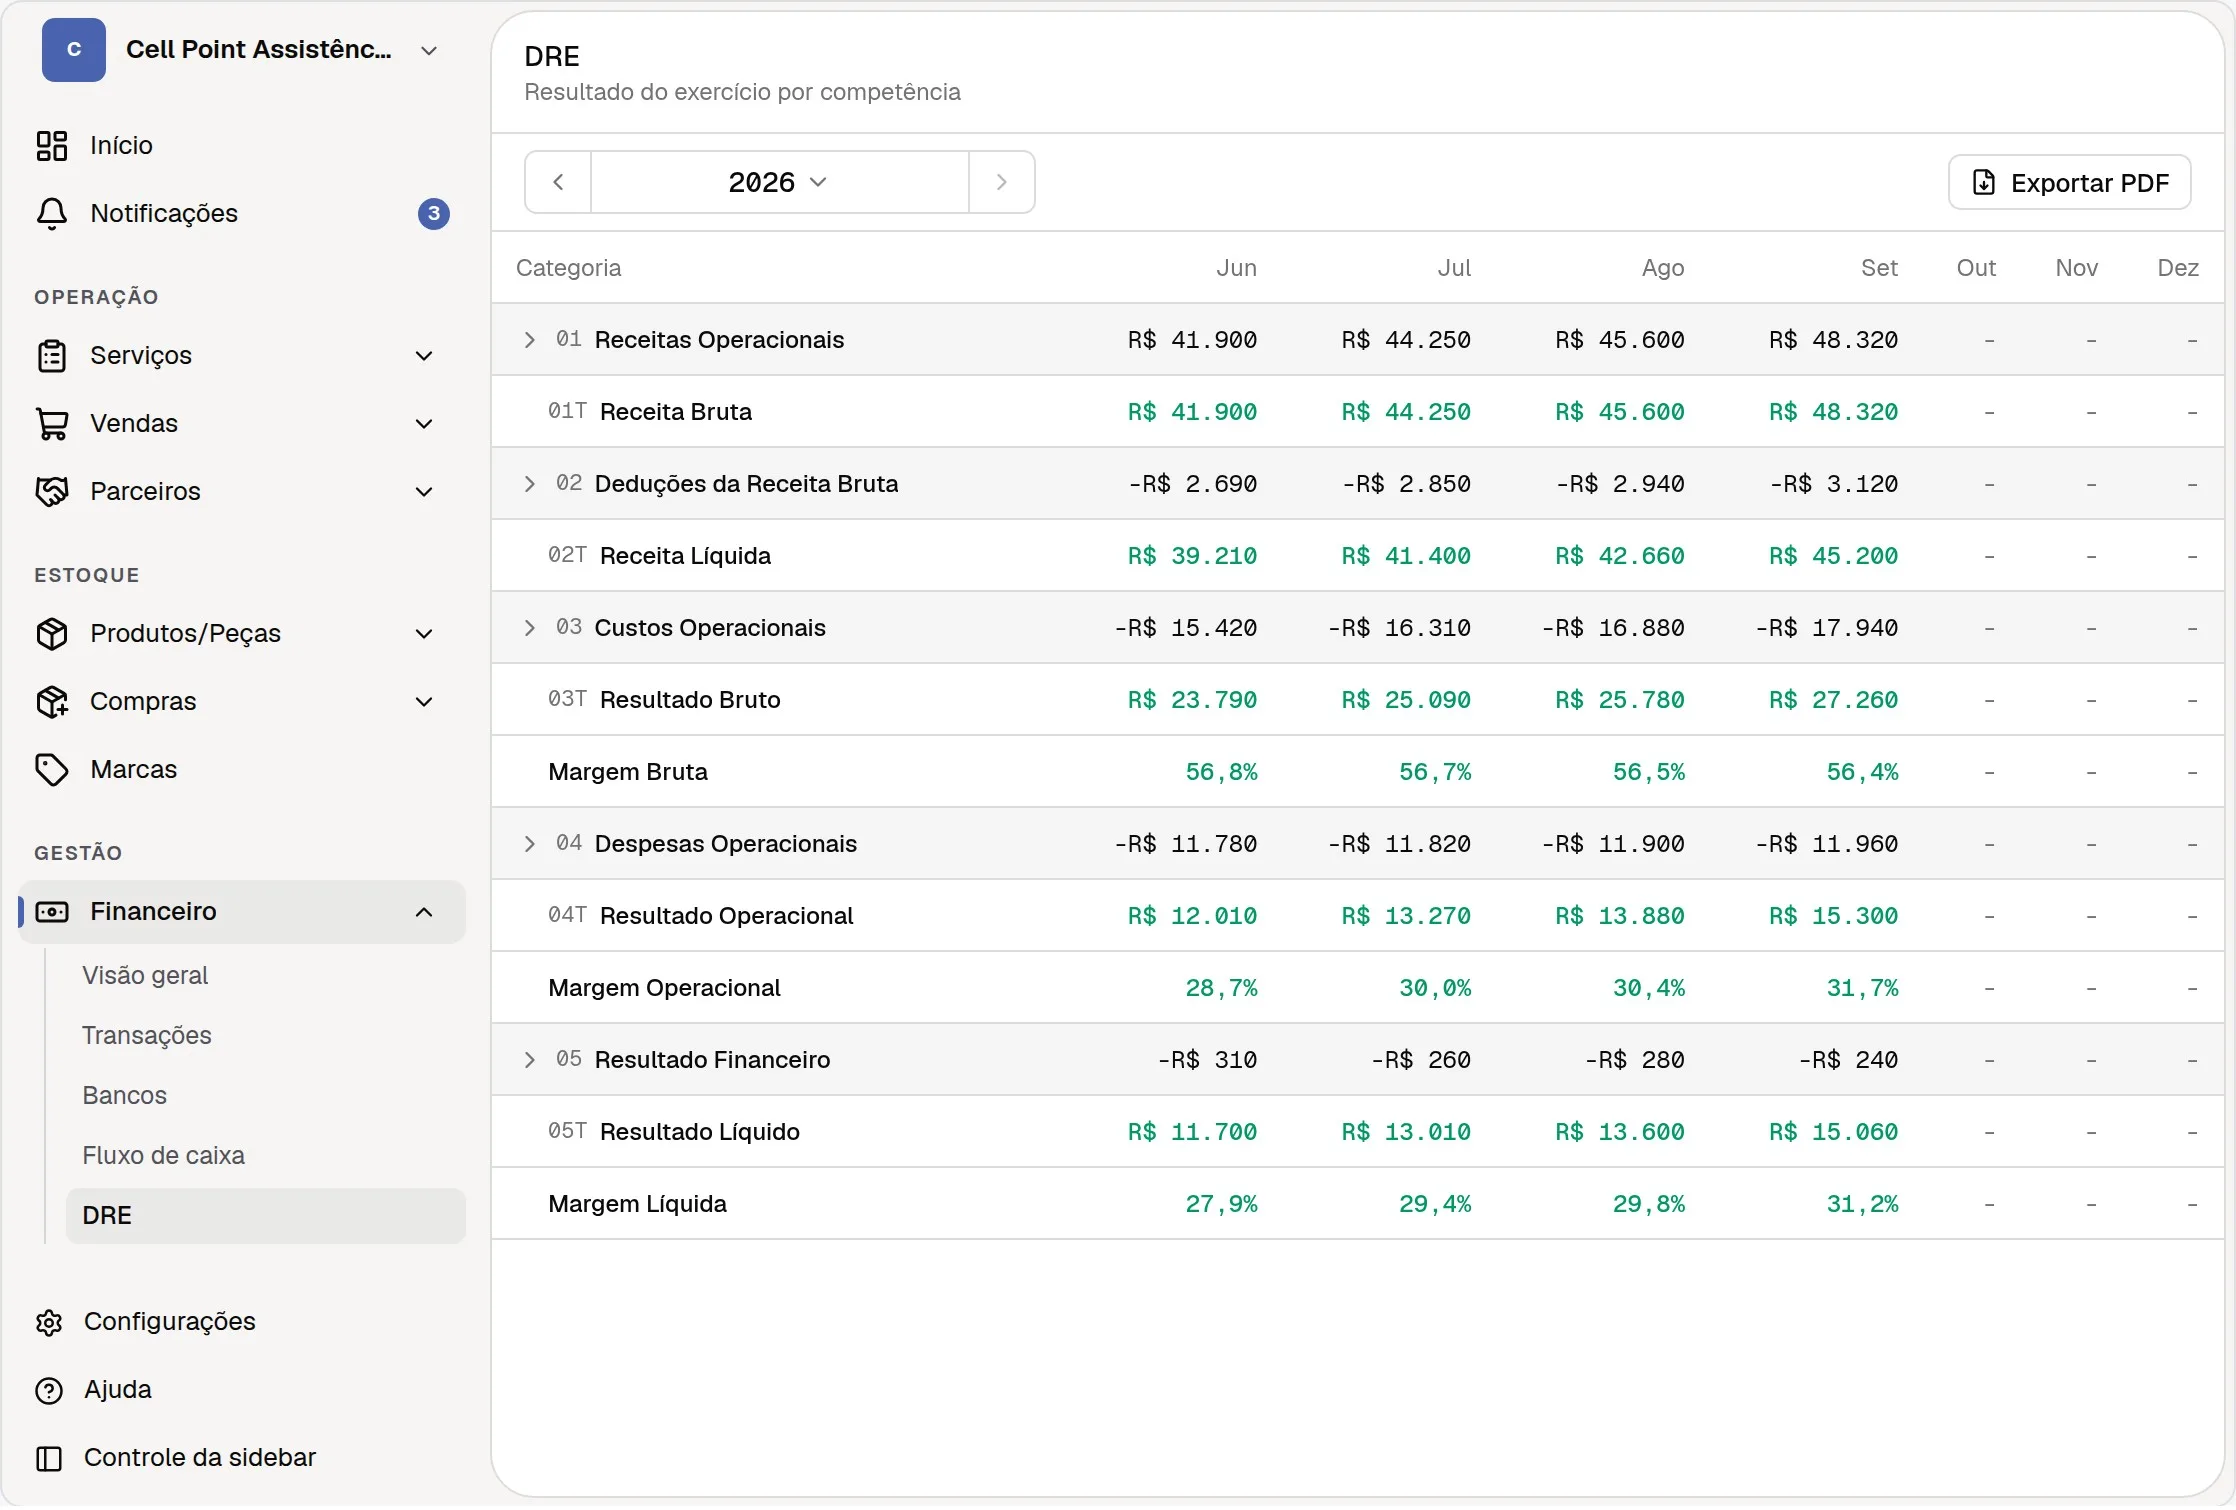Click the Margem Bruta value 56,8%
The image size is (2236, 1510).
tap(1221, 772)
